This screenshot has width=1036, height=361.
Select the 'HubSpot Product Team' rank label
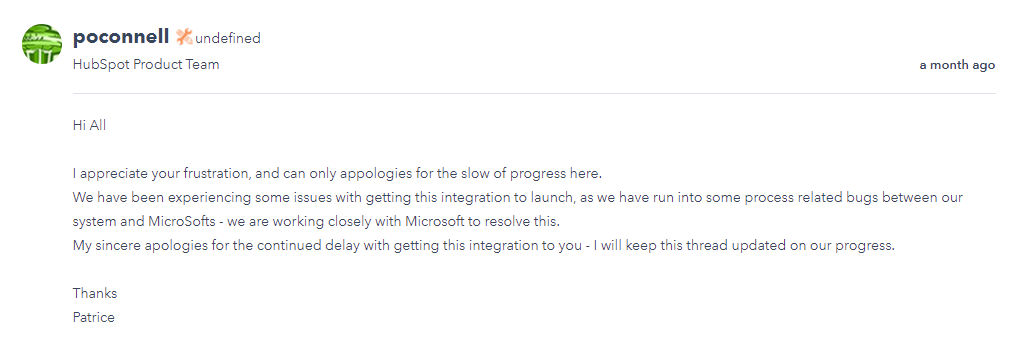coord(146,65)
